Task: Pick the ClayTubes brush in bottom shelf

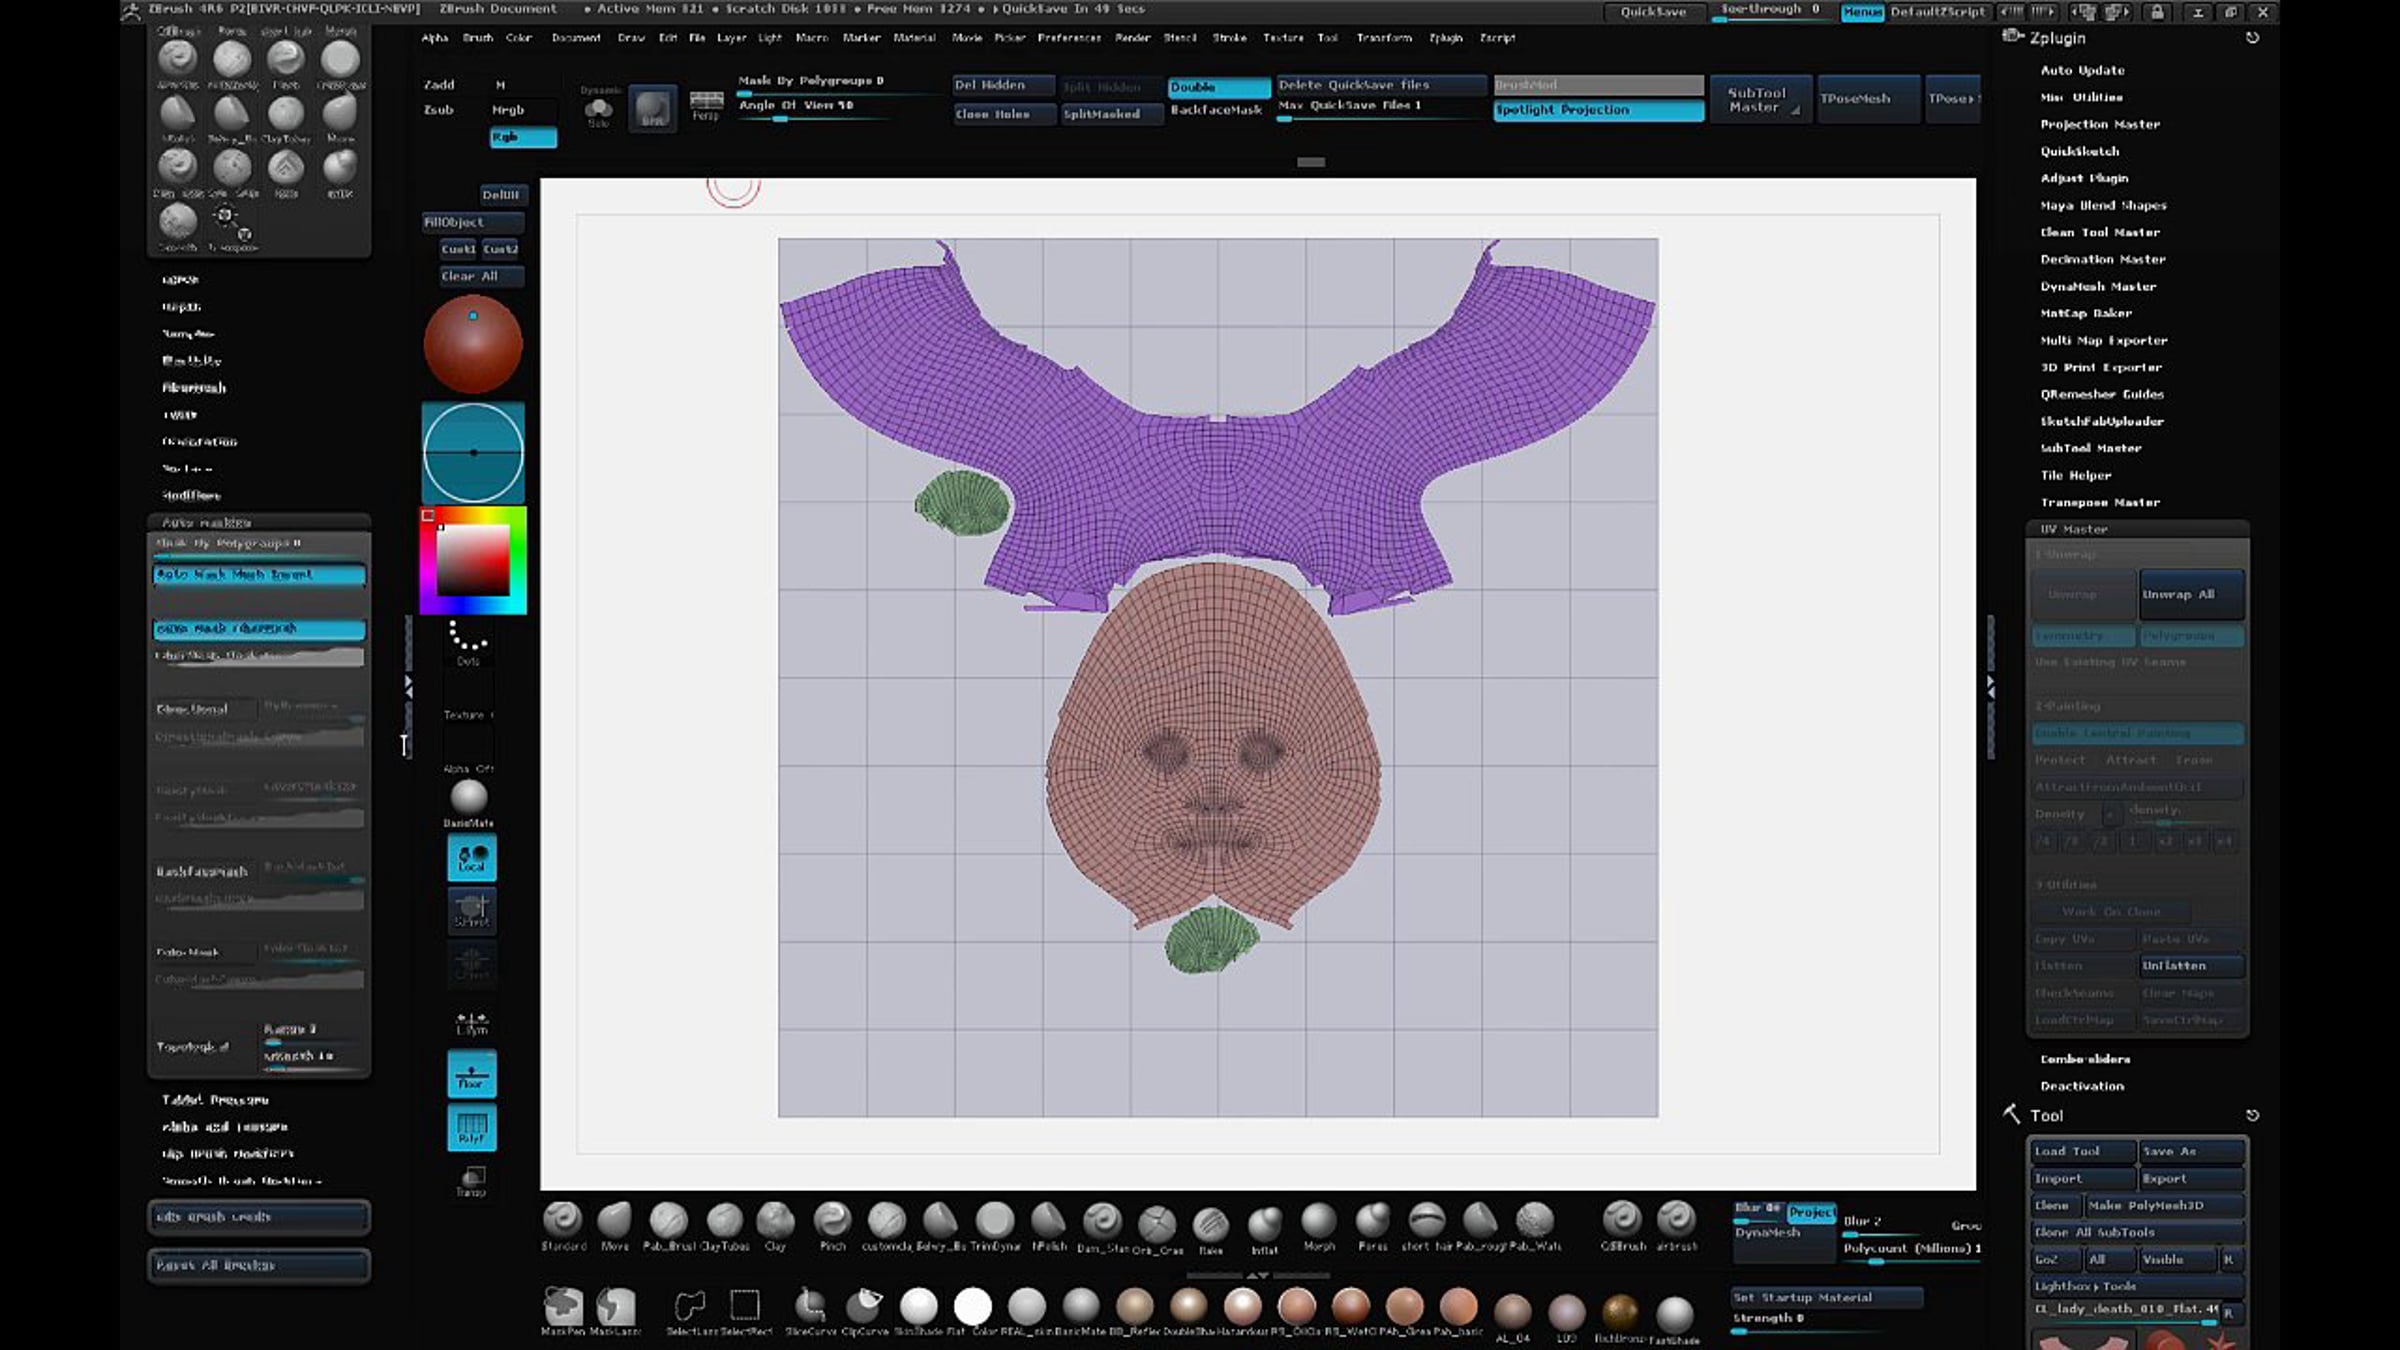Action: (x=724, y=1222)
